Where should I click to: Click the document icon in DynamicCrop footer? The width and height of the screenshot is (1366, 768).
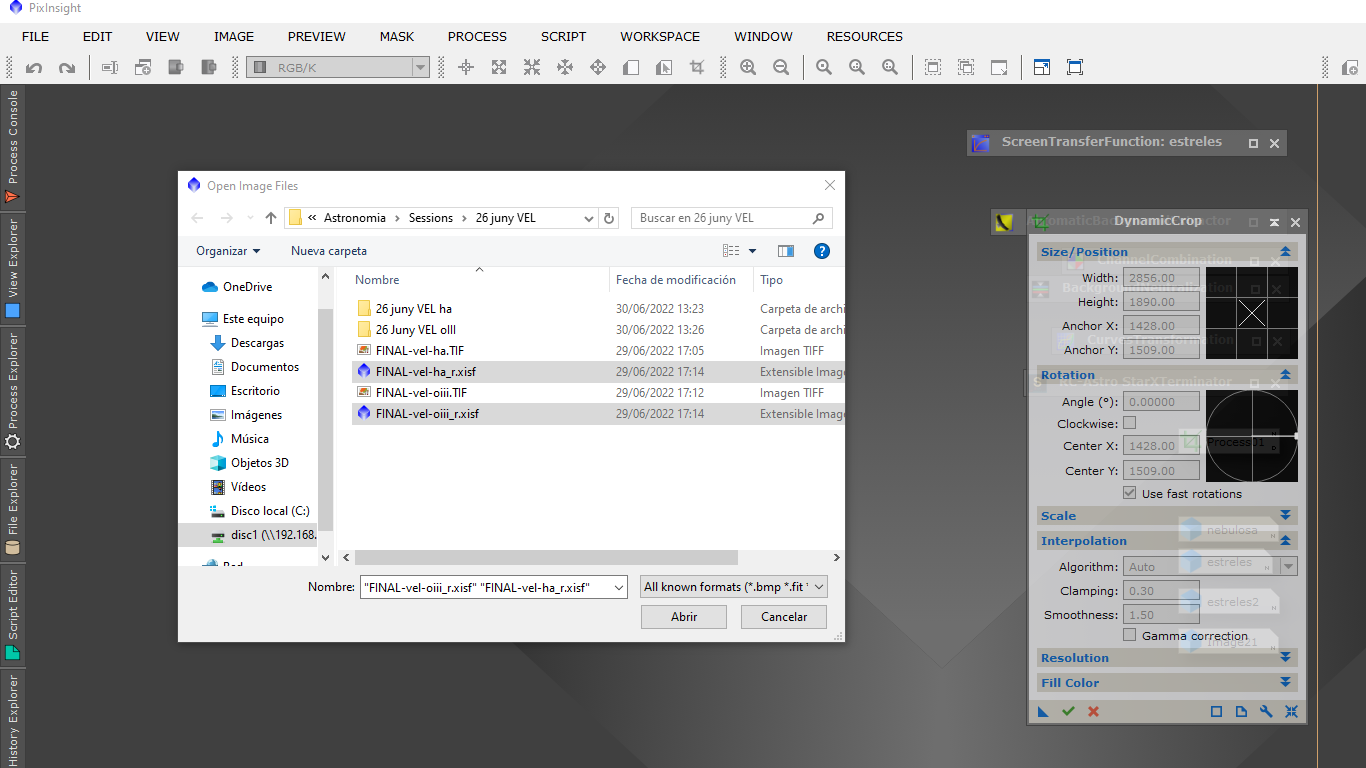pyautogui.click(x=1241, y=711)
